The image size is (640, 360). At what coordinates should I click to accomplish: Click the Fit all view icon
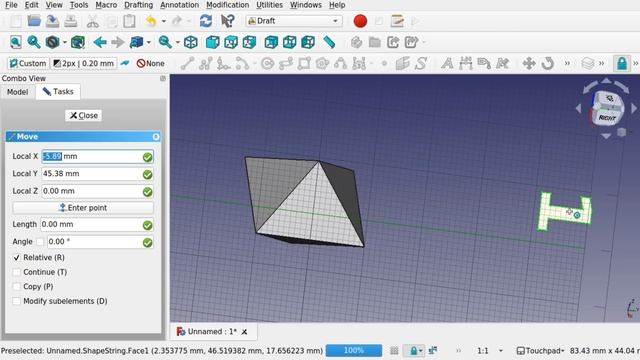[x=16, y=42]
